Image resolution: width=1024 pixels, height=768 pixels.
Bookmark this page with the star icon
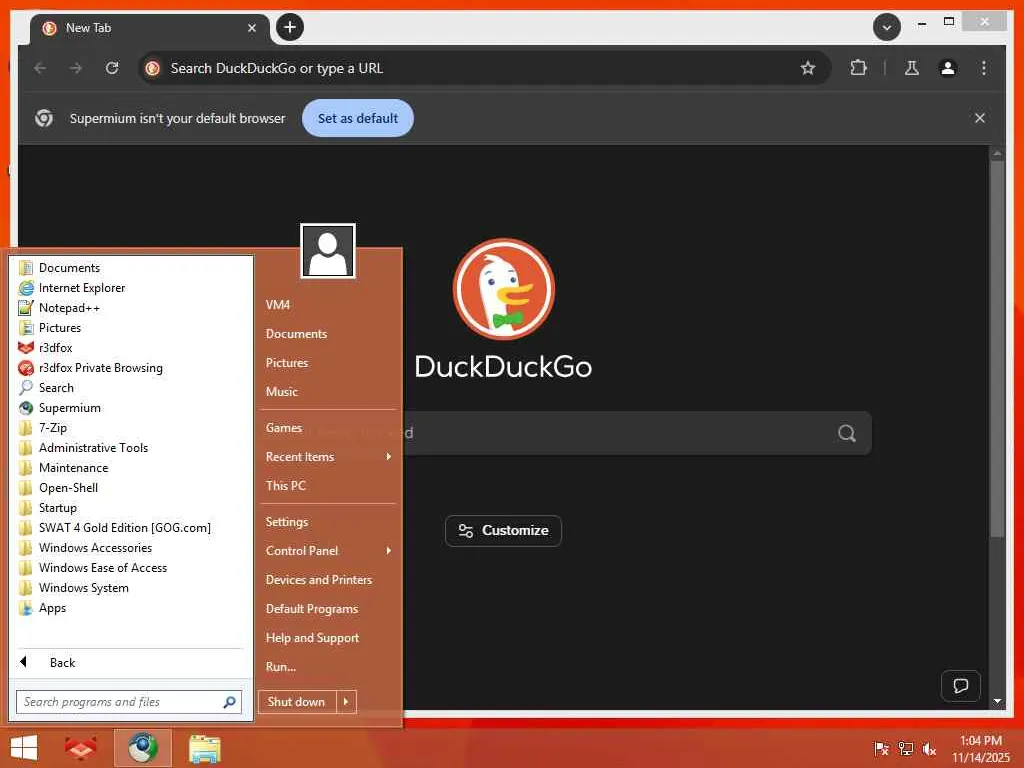(808, 68)
